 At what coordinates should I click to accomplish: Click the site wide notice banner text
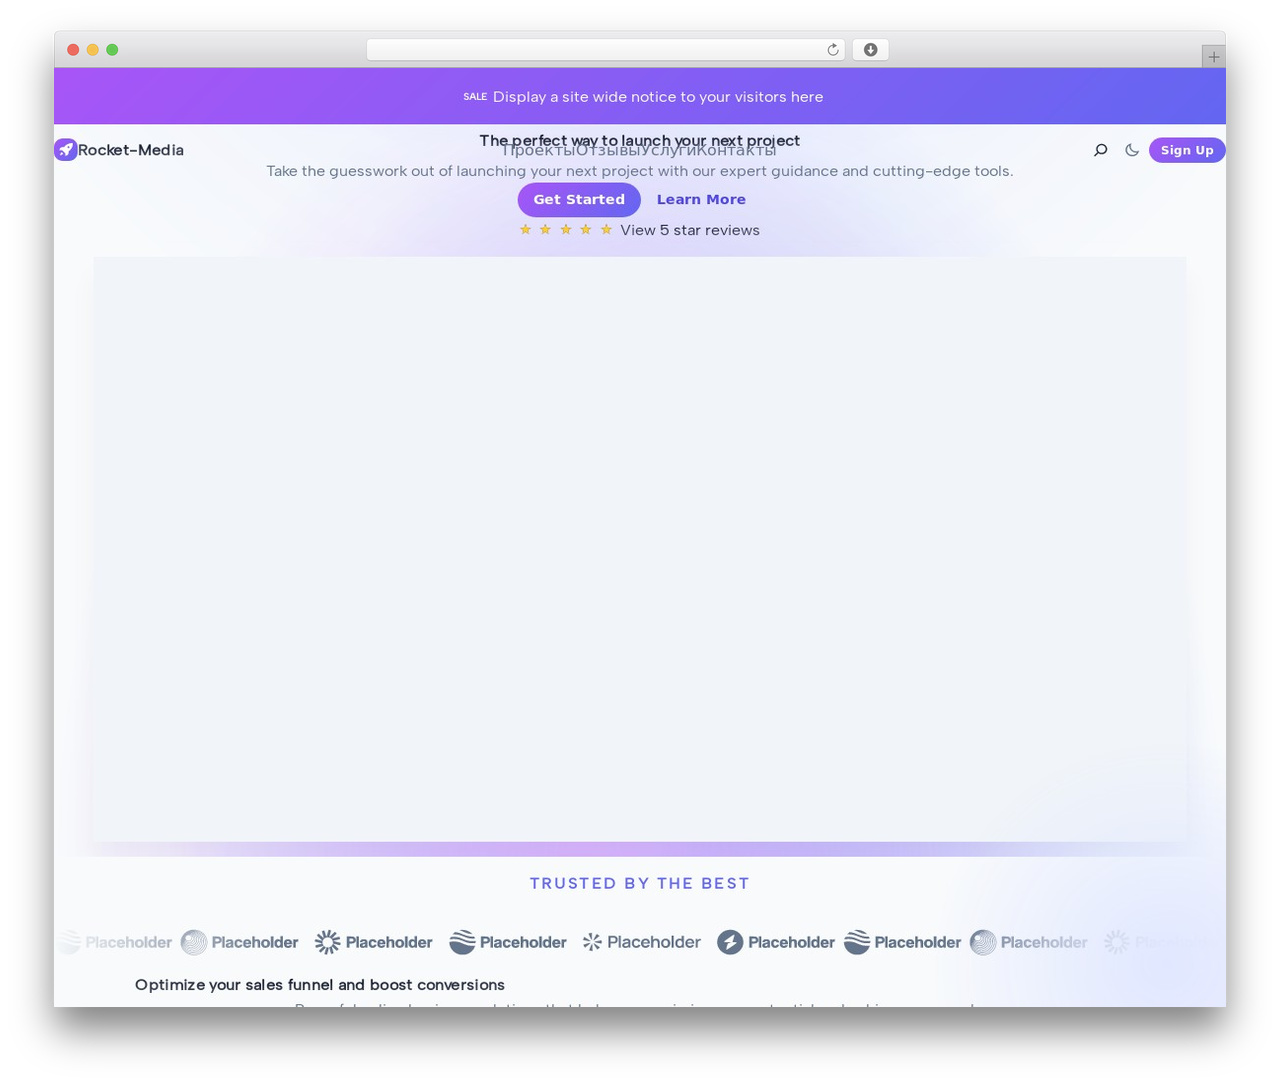(658, 97)
